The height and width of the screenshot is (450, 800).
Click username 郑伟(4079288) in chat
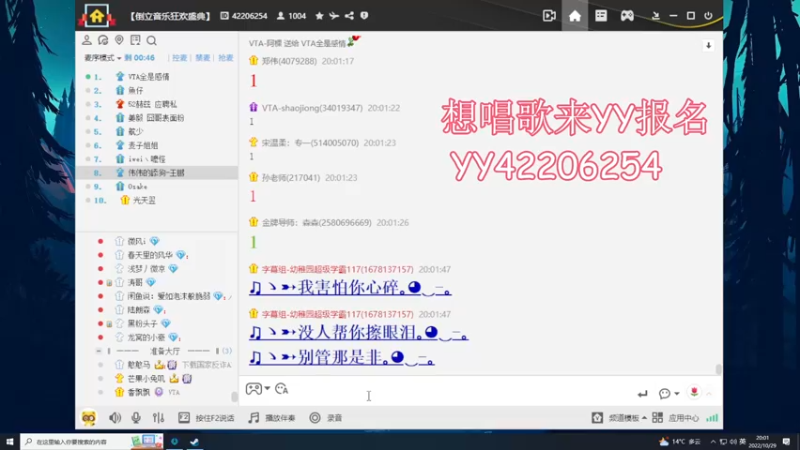click(289, 61)
